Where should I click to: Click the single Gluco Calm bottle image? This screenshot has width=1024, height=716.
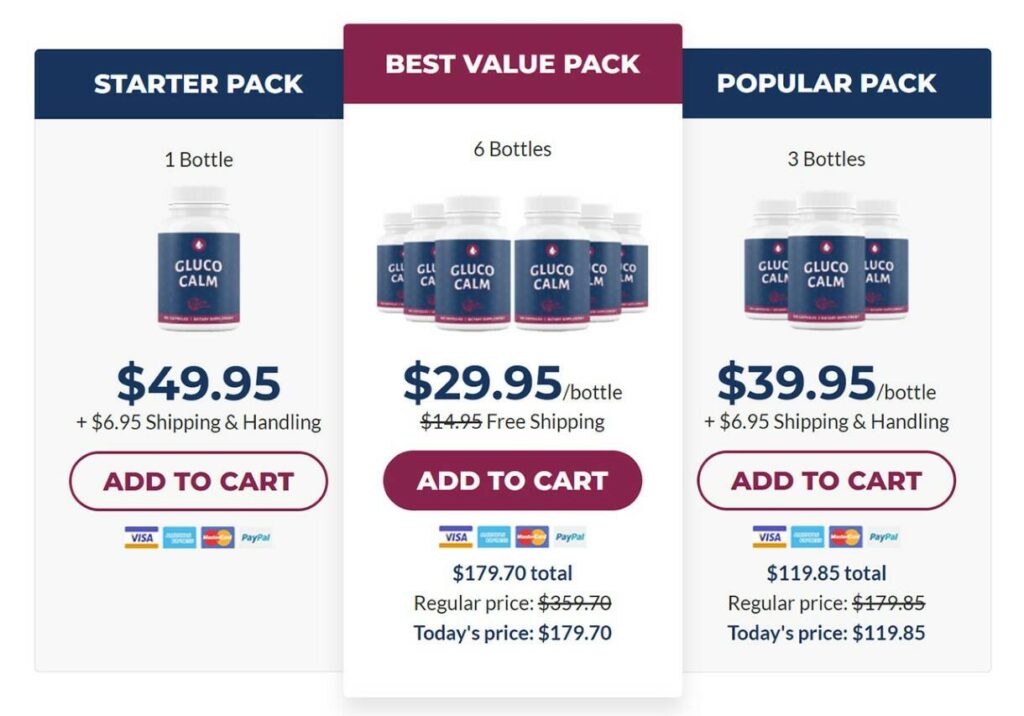198,258
